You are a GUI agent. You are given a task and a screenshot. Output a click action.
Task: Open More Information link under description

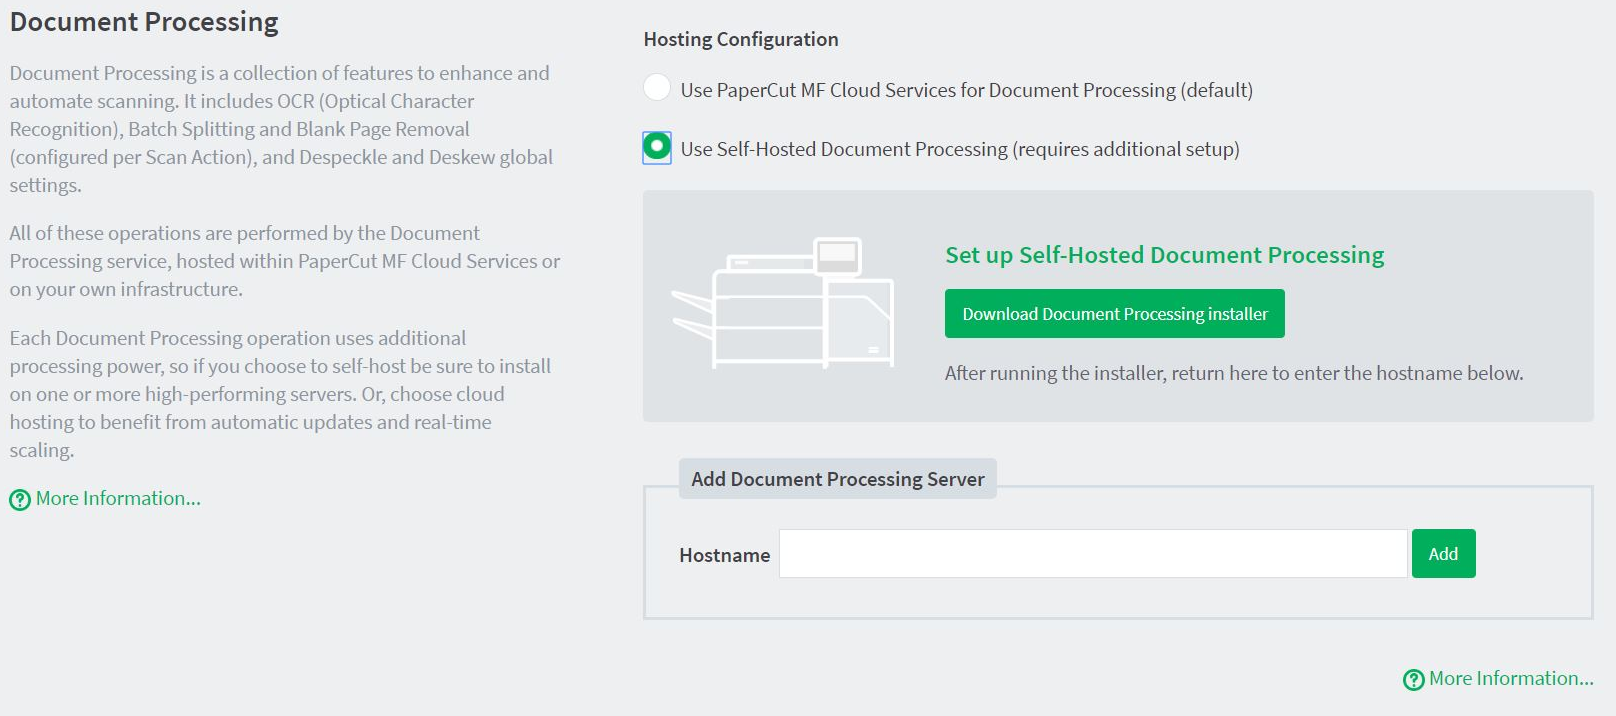[x=118, y=498]
